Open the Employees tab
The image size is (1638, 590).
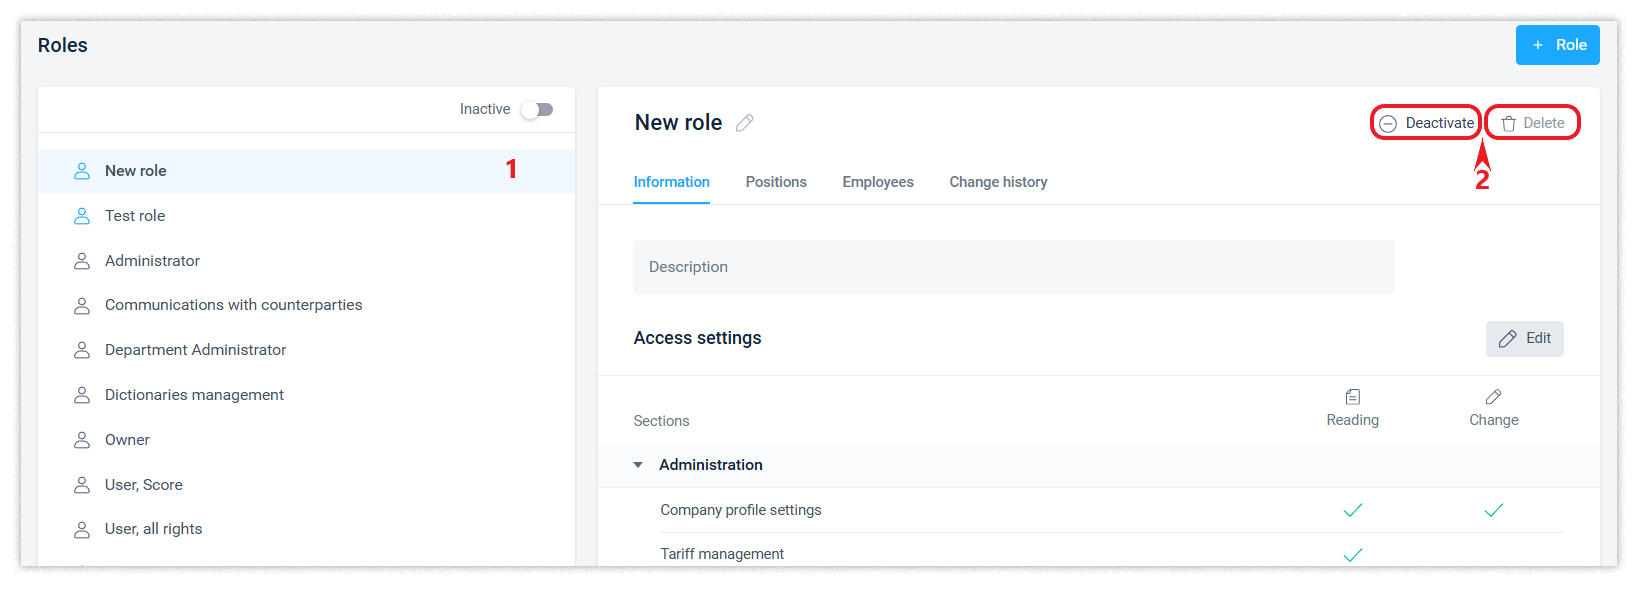point(877,182)
